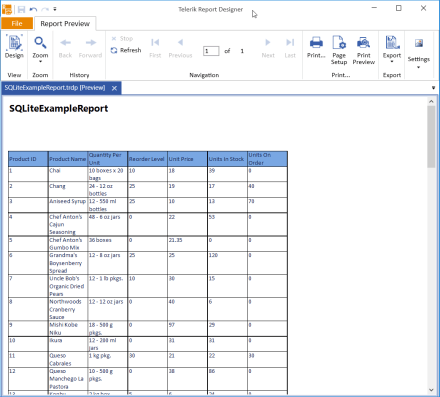
Task: Open the document tabs list dropdown
Action: point(433,88)
